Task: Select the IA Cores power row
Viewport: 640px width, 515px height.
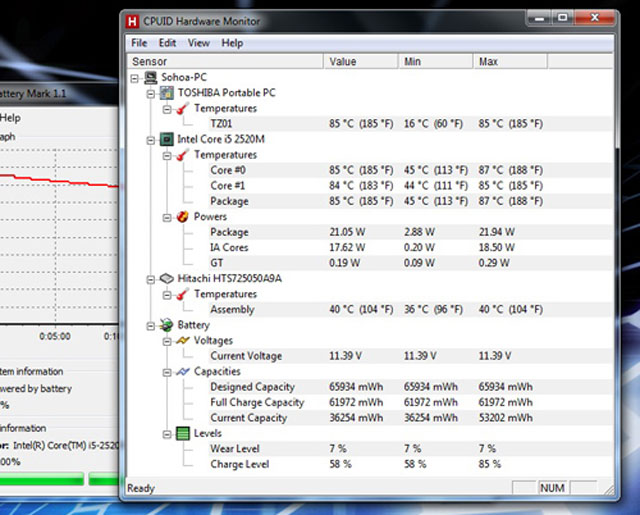Action: (x=409, y=248)
